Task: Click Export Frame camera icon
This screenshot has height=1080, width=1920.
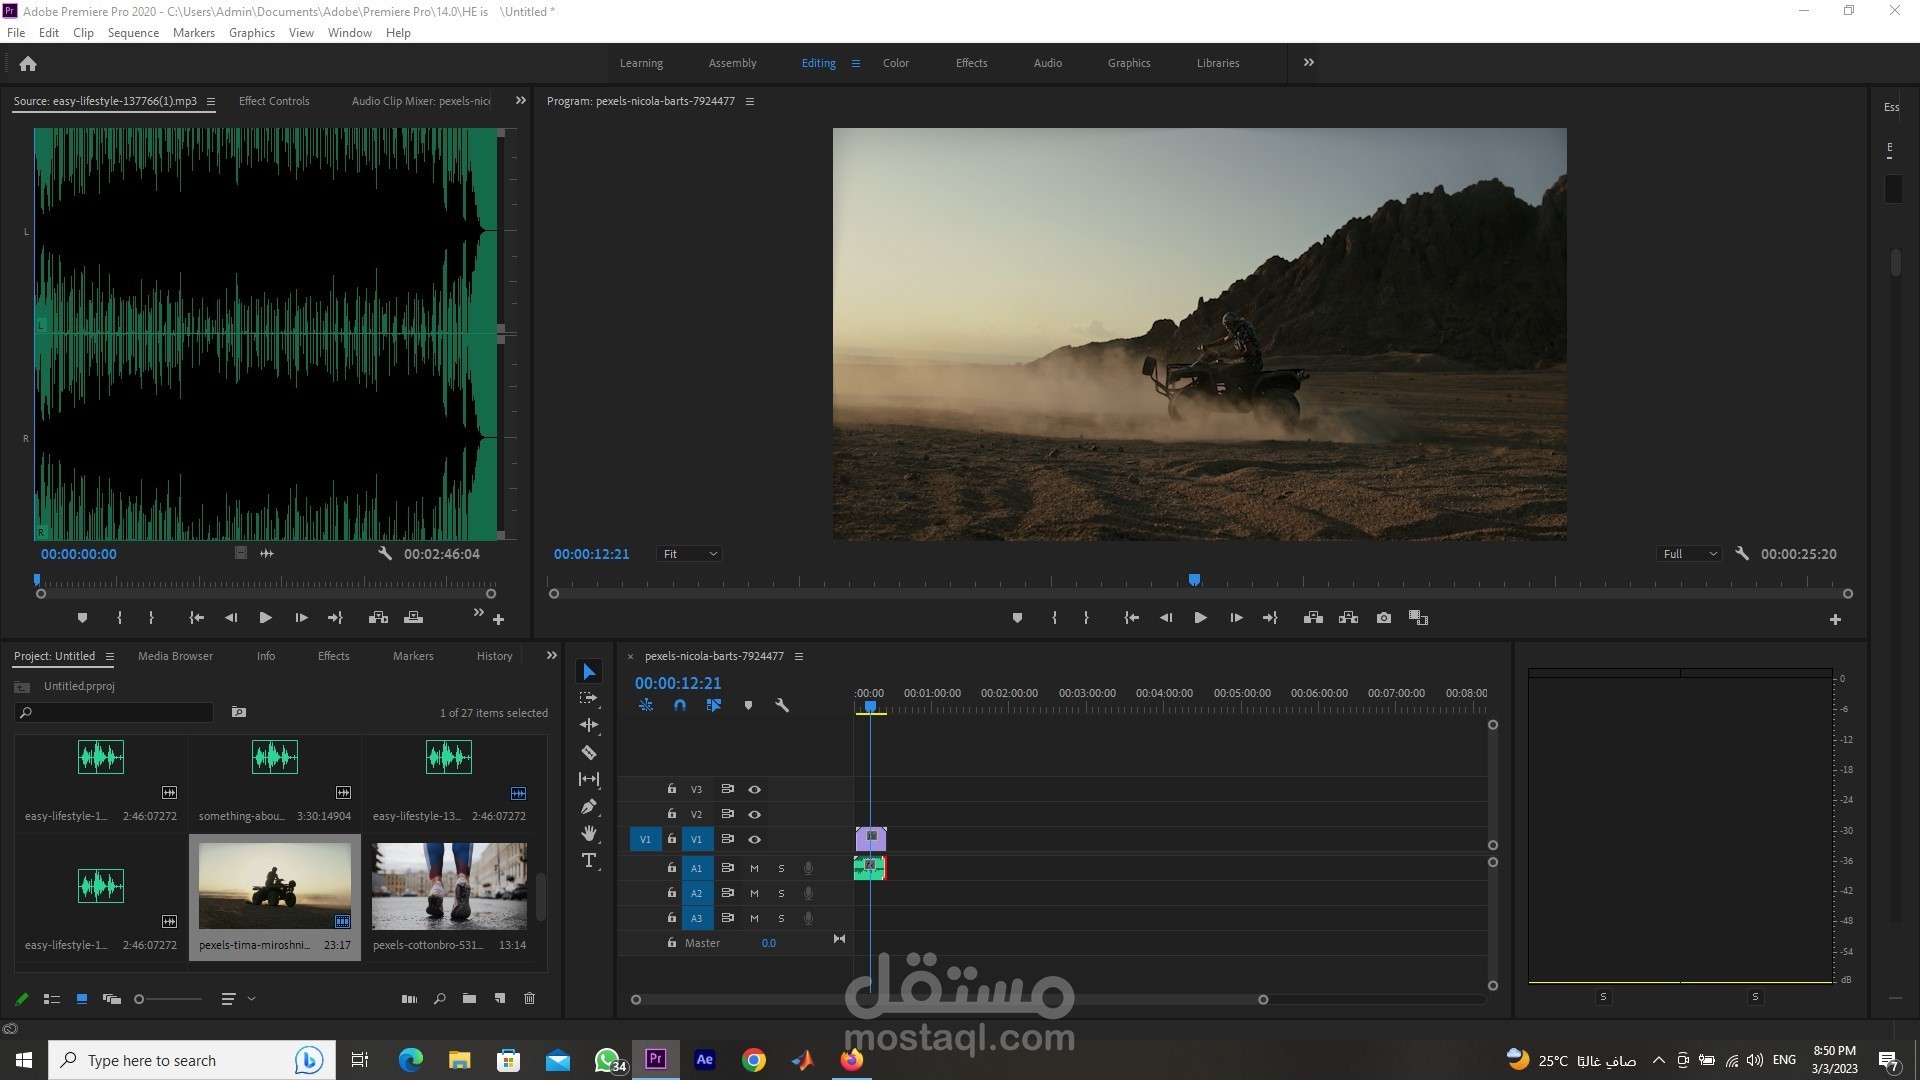Action: (x=1384, y=618)
